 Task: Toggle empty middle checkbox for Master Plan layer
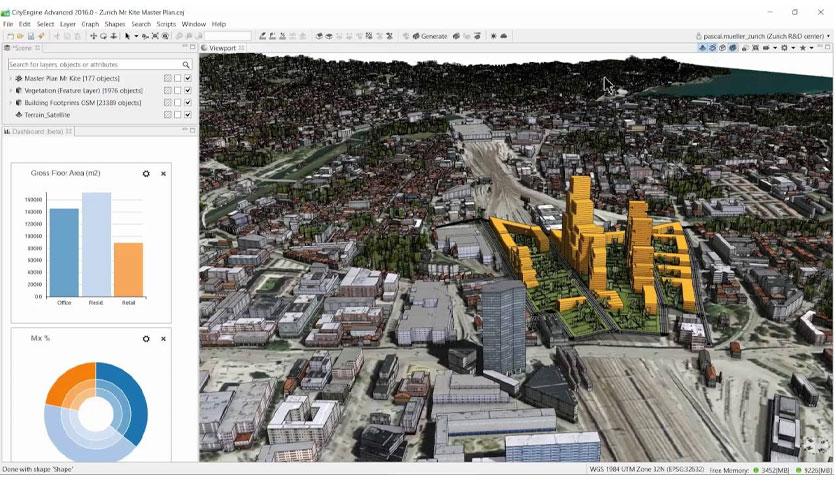click(x=178, y=78)
